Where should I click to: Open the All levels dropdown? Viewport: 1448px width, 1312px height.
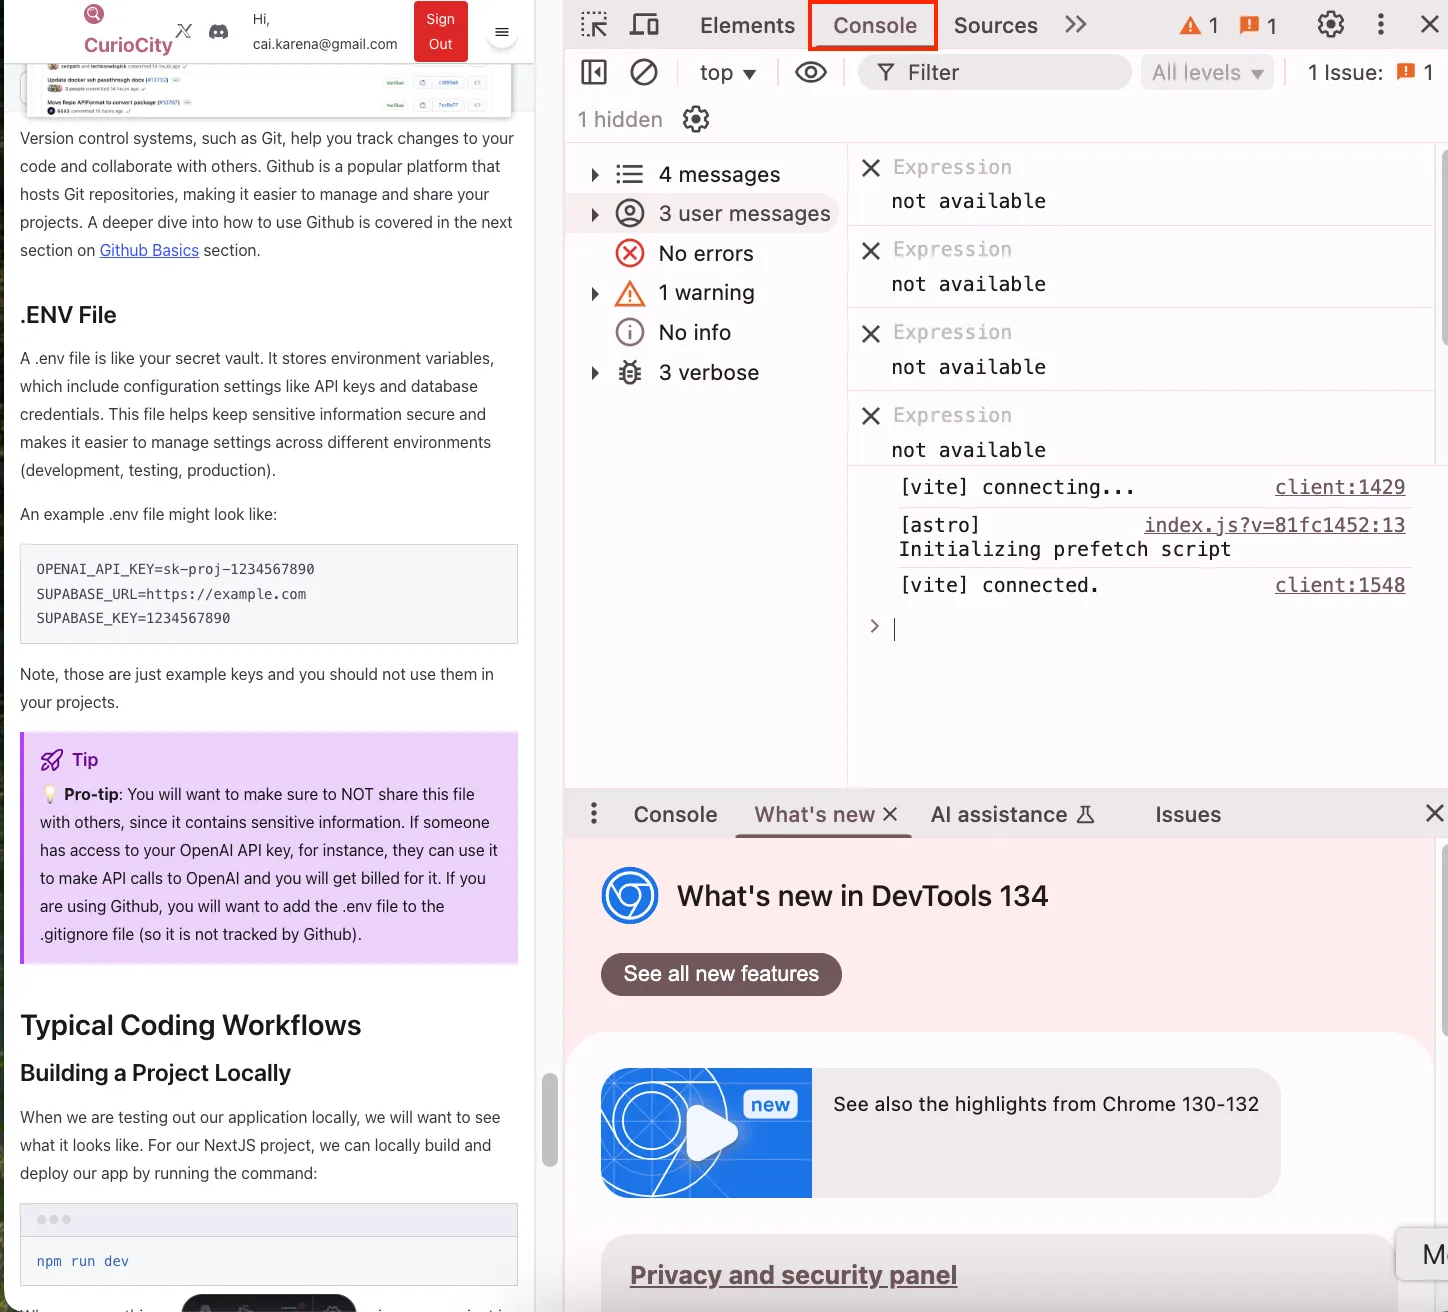click(x=1207, y=73)
